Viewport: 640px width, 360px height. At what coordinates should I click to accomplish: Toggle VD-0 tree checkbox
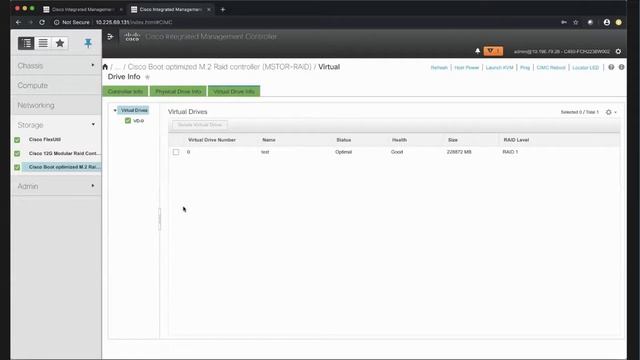pyautogui.click(x=128, y=121)
